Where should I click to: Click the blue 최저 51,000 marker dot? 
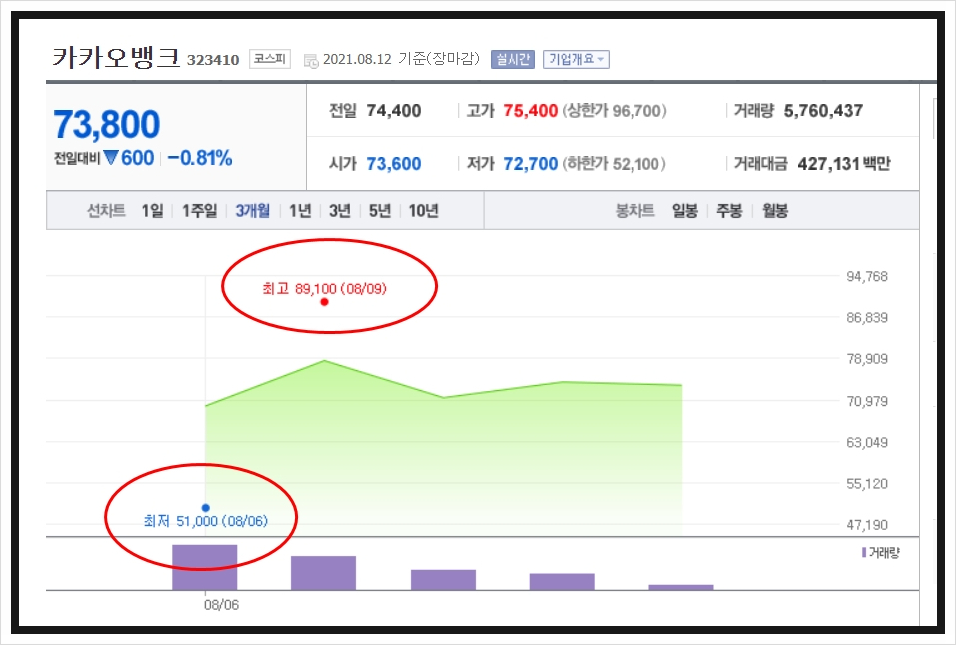pos(205,508)
